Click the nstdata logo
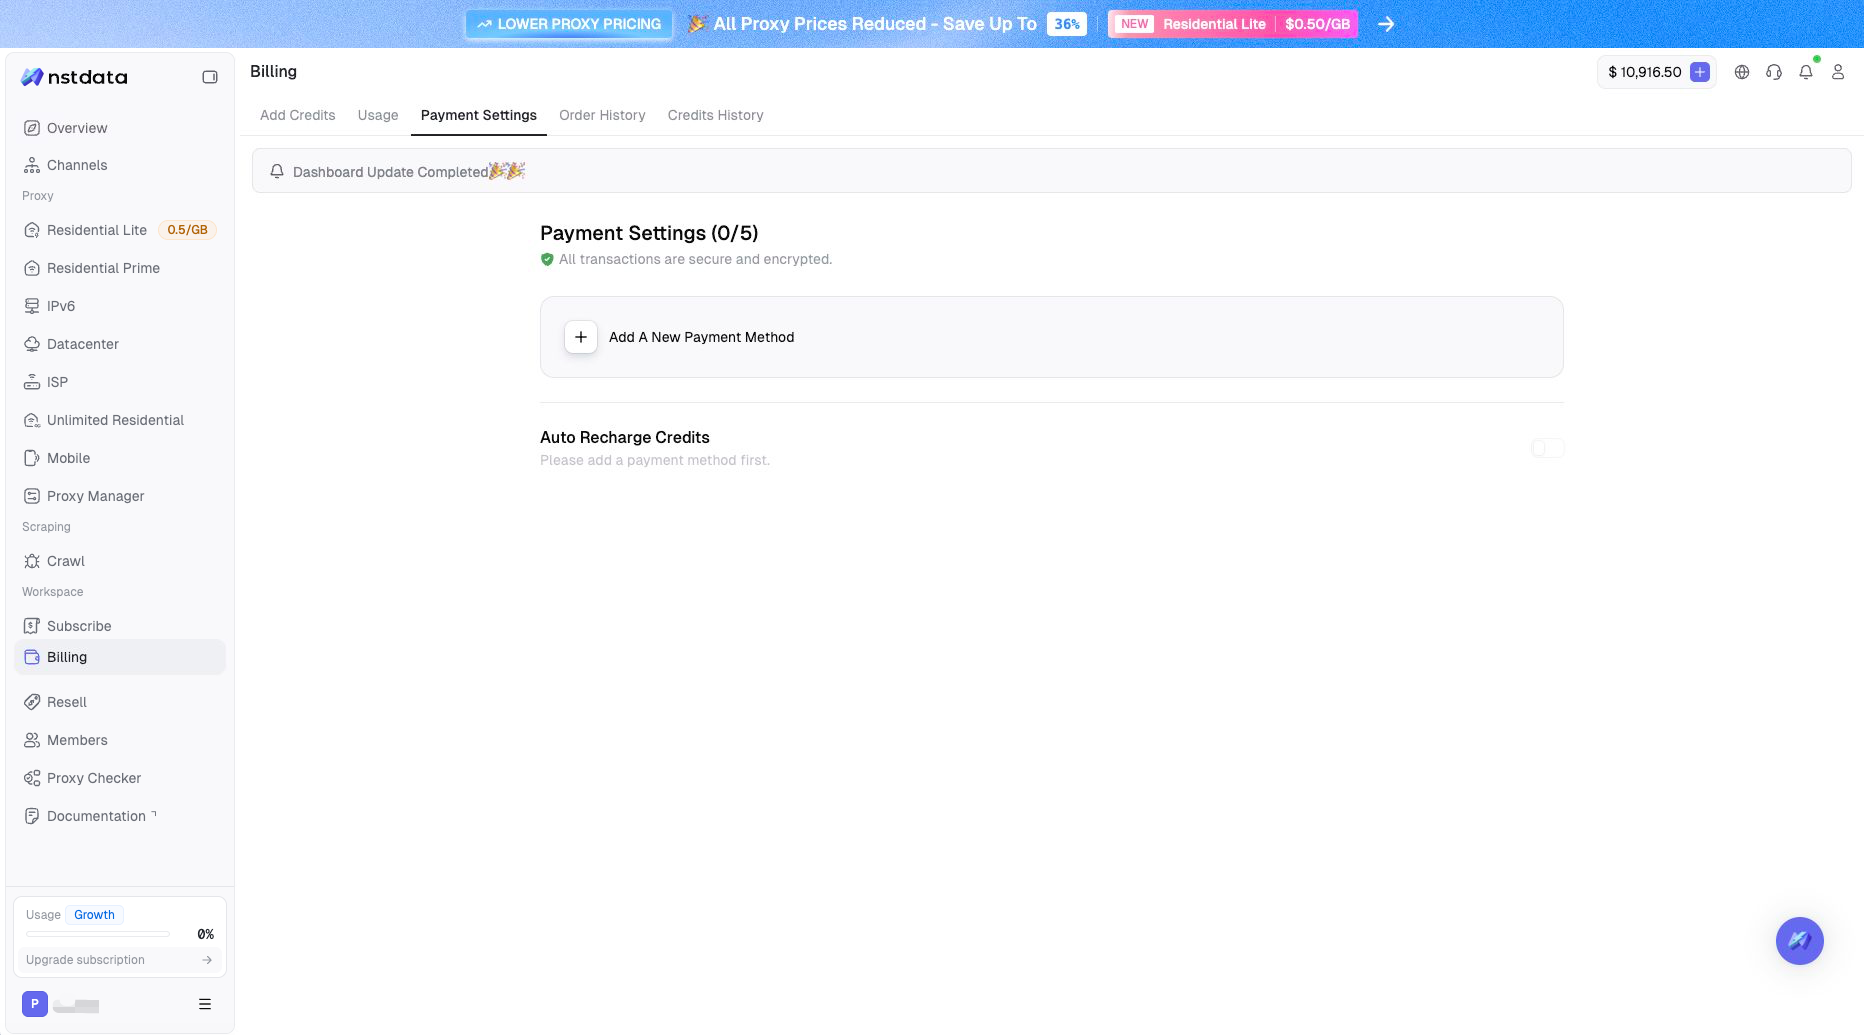This screenshot has width=1864, height=1035. [74, 77]
